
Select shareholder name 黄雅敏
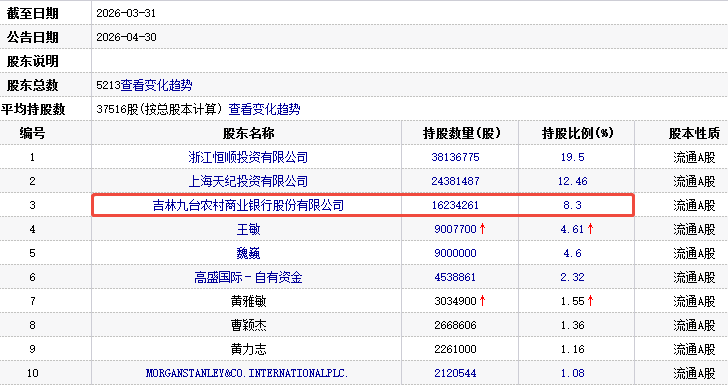tap(248, 302)
